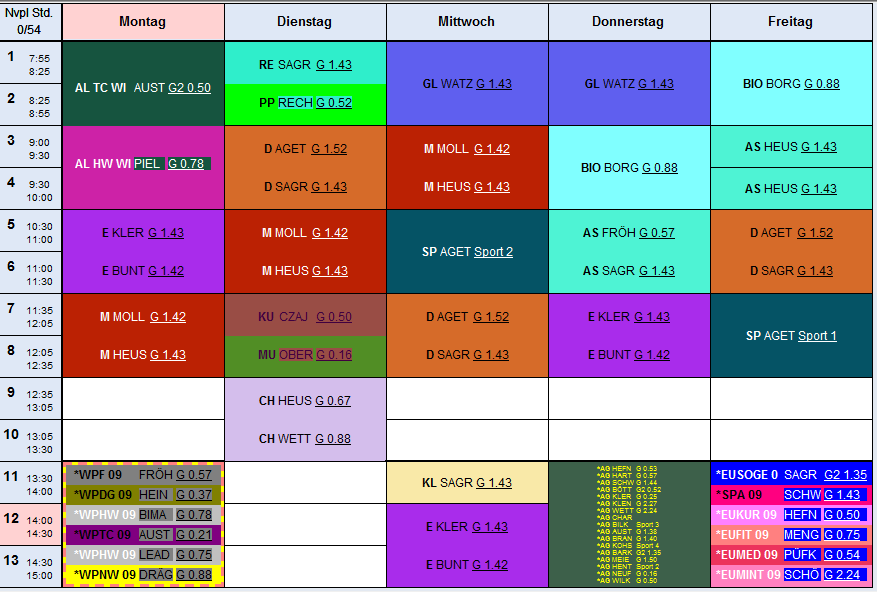Open the Sport 2 room link on Mittwoch
The width and height of the screenshot is (877, 592).
coord(493,252)
